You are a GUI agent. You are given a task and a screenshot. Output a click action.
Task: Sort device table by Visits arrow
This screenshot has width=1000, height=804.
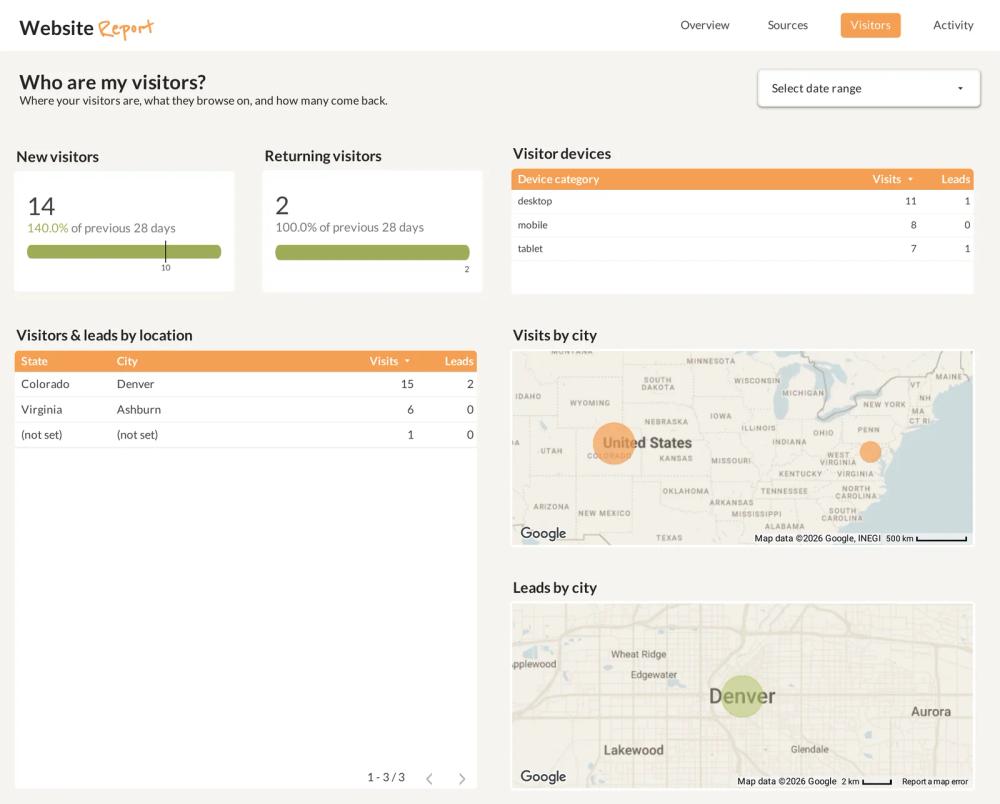tap(910, 179)
